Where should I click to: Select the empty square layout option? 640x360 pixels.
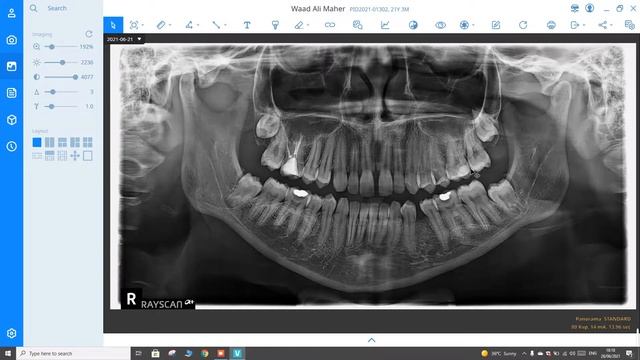tap(87, 156)
